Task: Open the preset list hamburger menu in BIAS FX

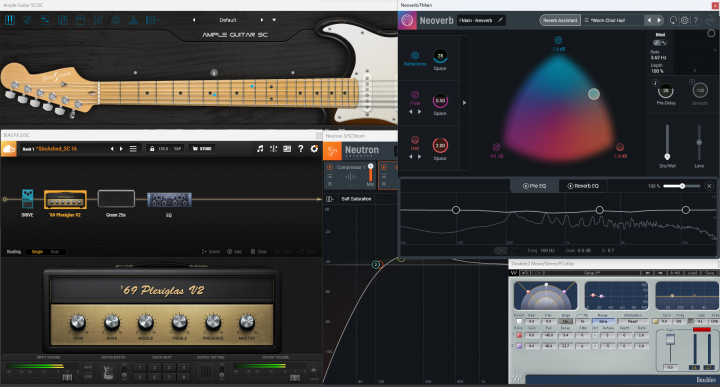Action: (133, 149)
